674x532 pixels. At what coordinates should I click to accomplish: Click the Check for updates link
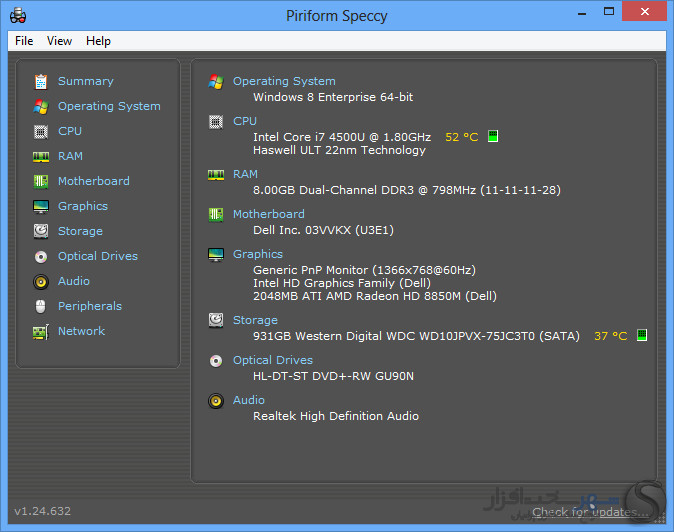click(589, 512)
